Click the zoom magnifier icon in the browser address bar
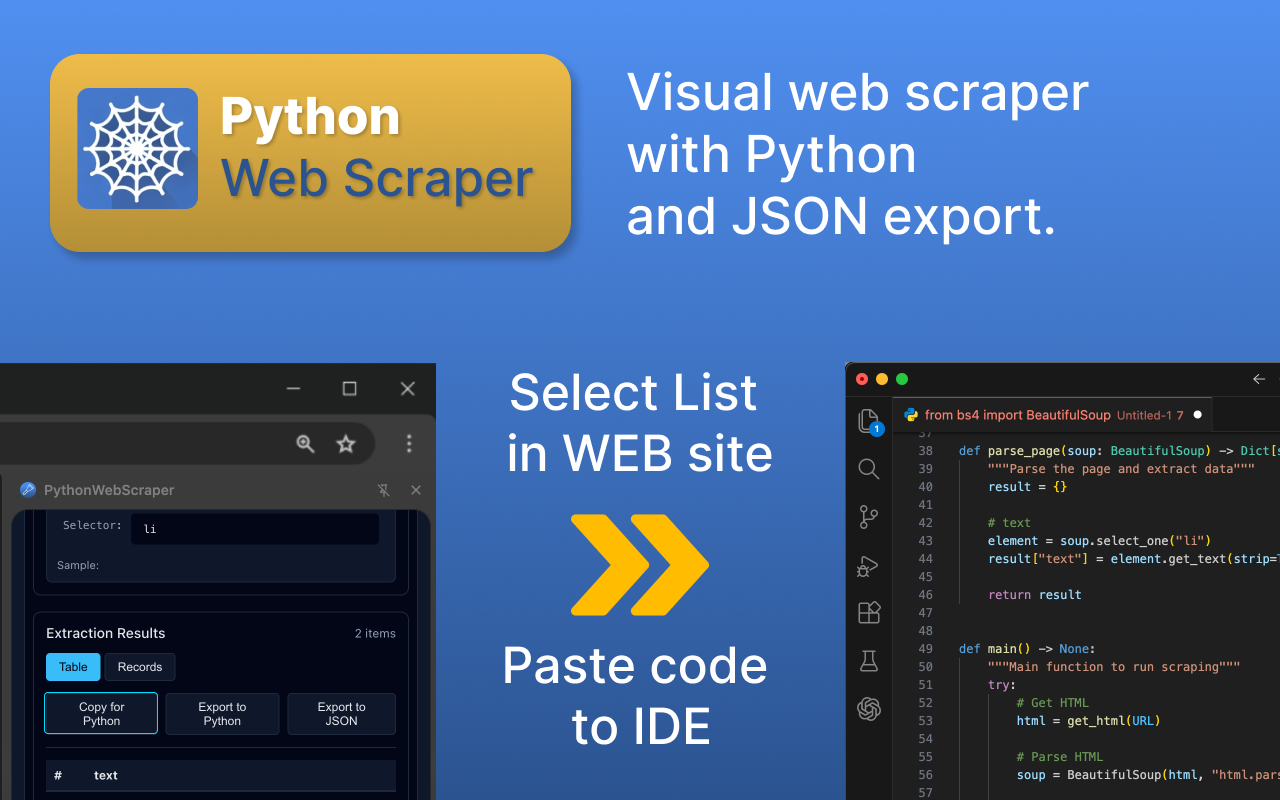This screenshot has height=800, width=1280. pos(306,444)
